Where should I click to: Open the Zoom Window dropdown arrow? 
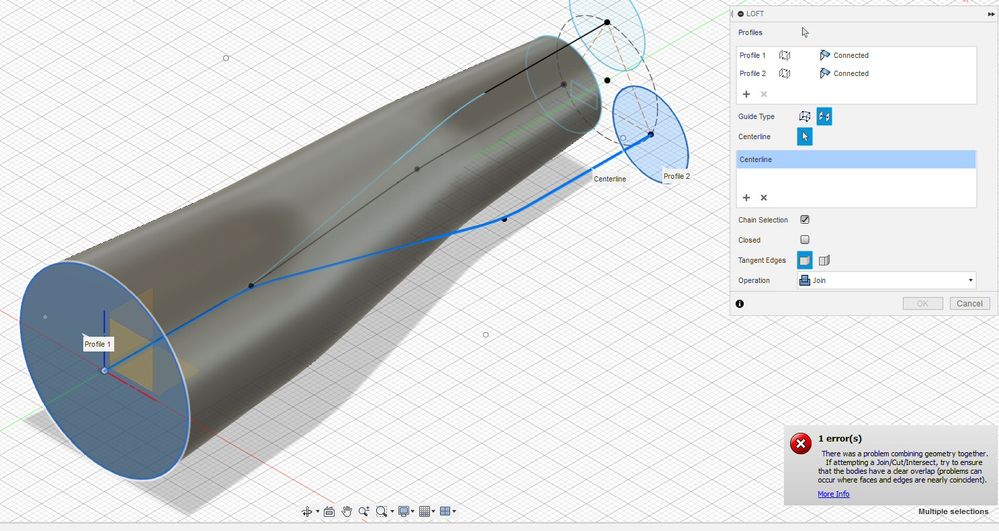(x=391, y=511)
